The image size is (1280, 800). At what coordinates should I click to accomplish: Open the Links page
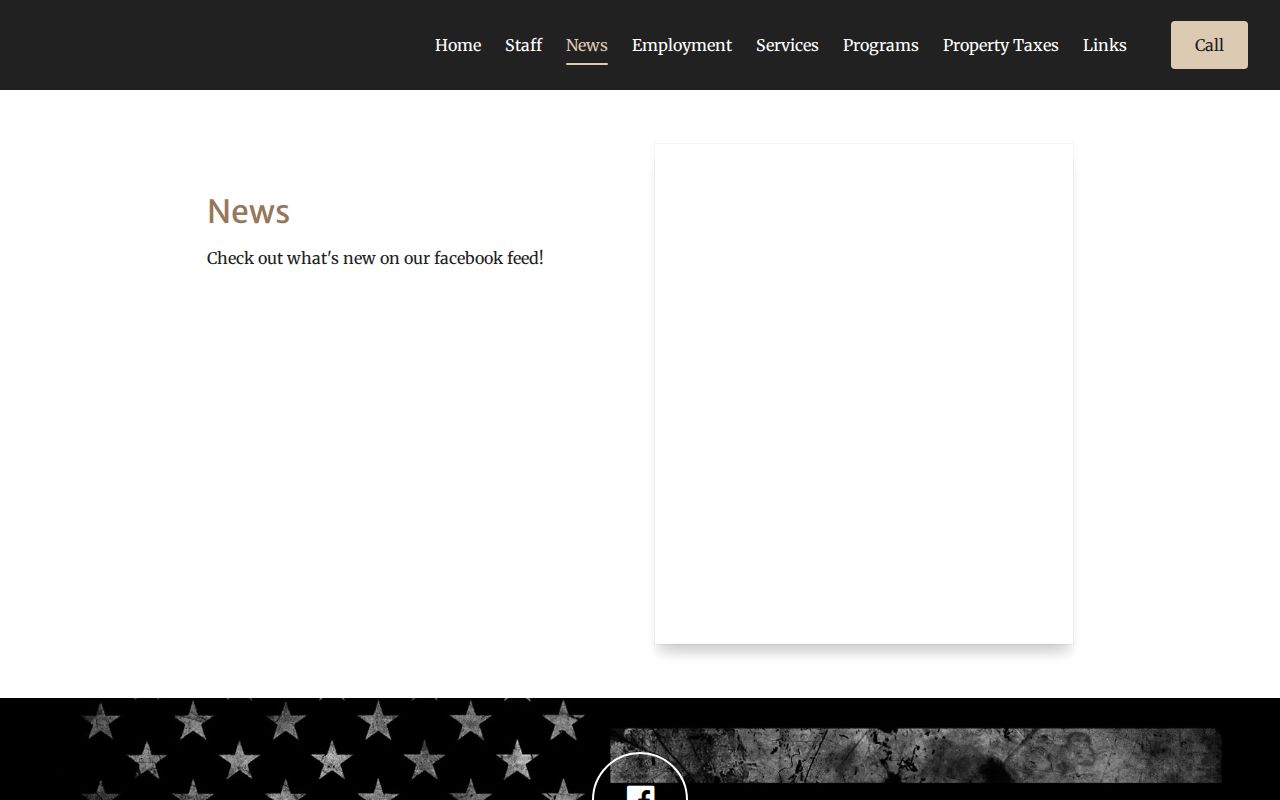(x=1105, y=45)
